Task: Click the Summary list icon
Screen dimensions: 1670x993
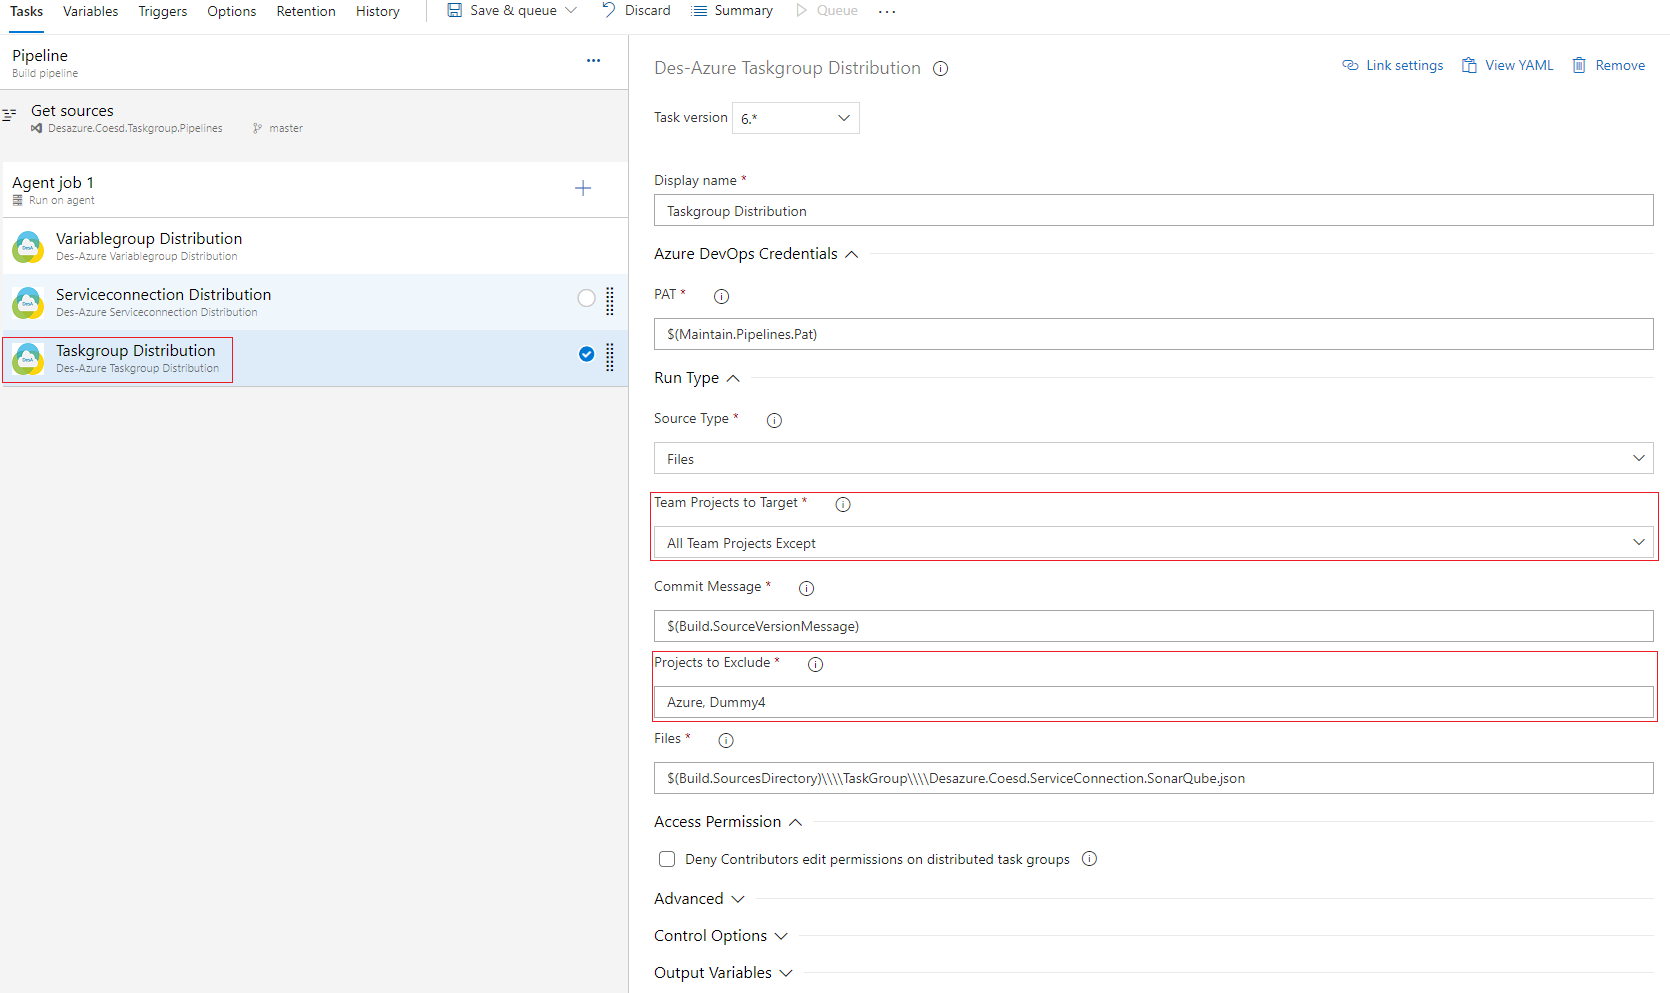Action: pos(699,11)
